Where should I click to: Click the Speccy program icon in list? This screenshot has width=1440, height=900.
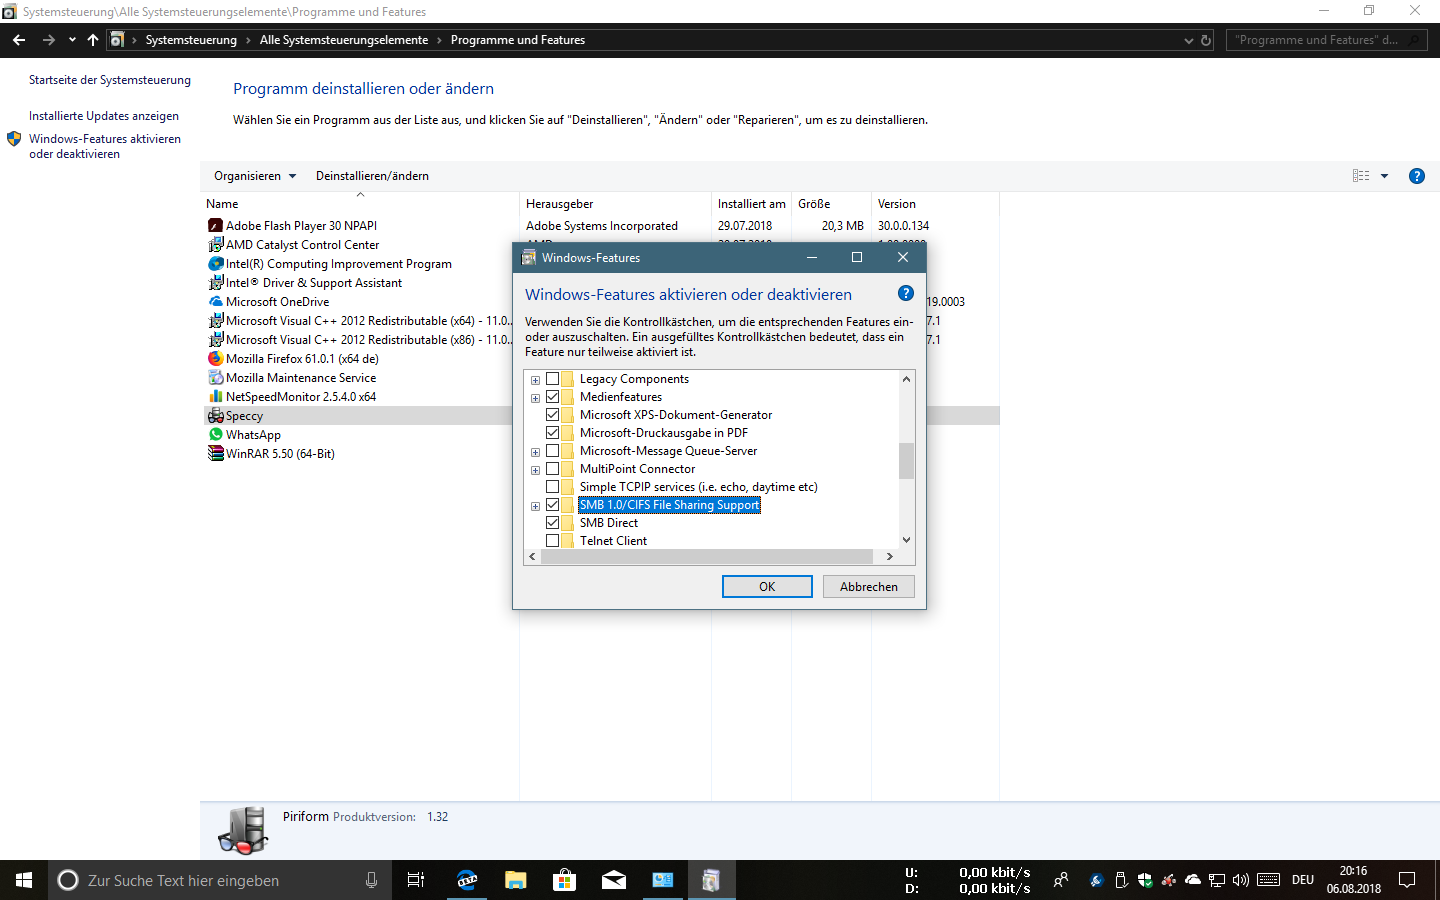point(215,416)
